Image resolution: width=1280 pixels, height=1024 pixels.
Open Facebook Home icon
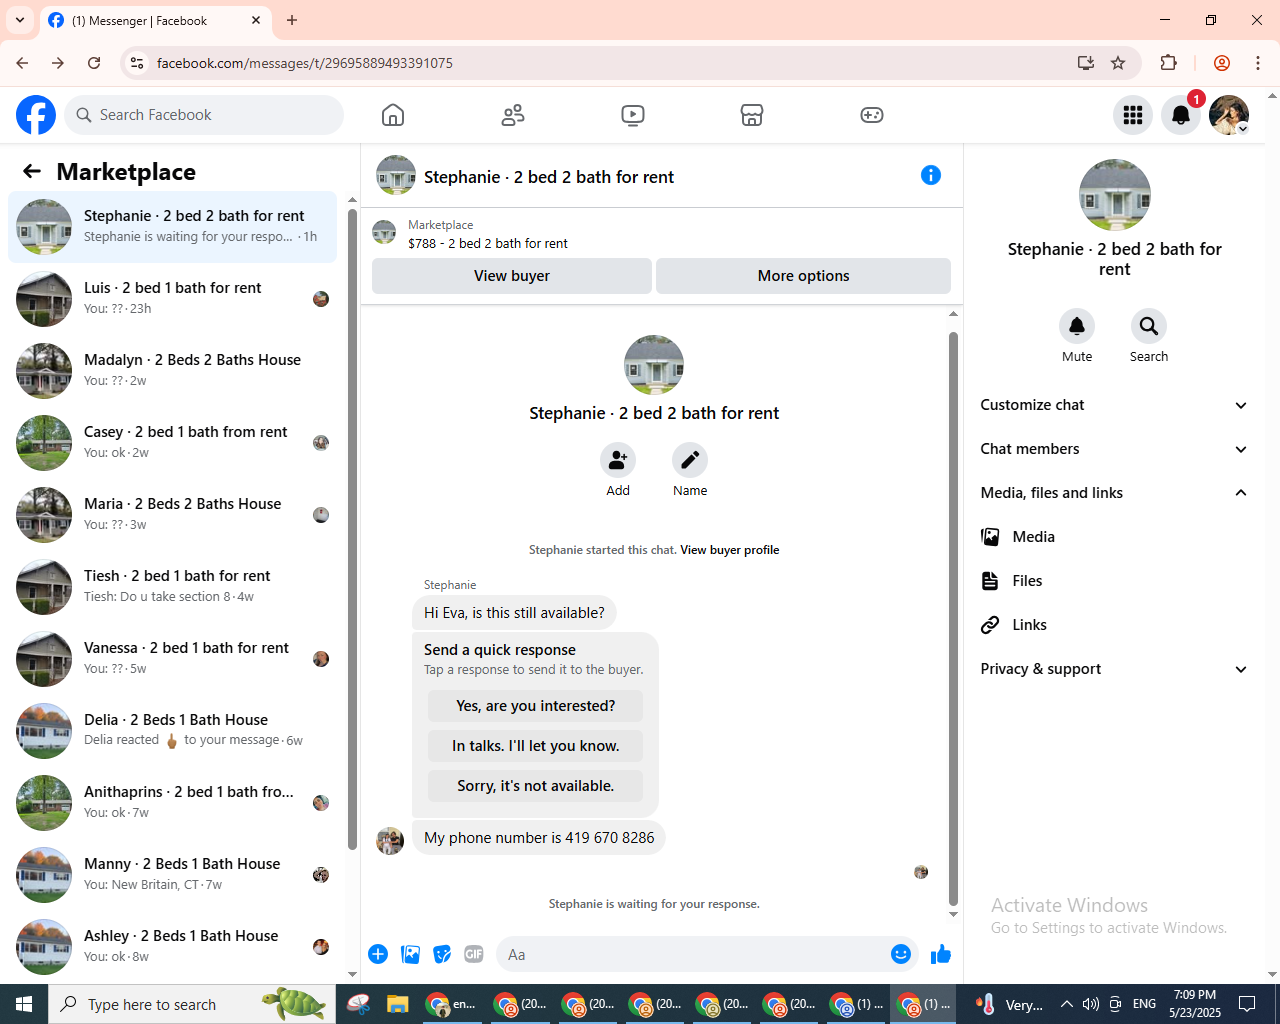[393, 115]
